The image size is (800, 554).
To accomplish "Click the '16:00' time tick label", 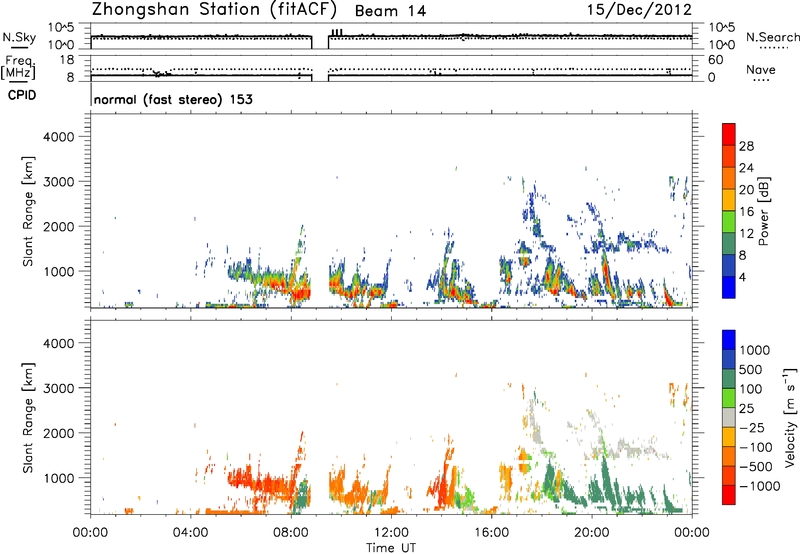I will coord(491,533).
